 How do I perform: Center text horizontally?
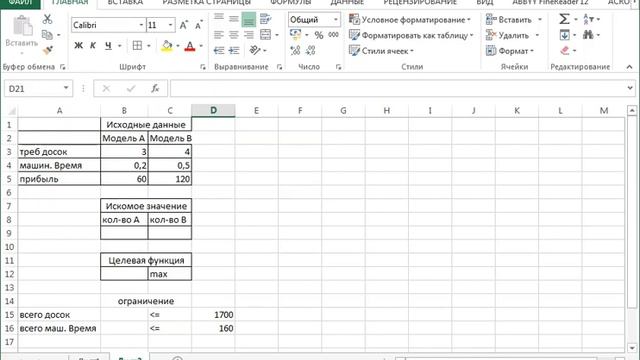click(234, 35)
